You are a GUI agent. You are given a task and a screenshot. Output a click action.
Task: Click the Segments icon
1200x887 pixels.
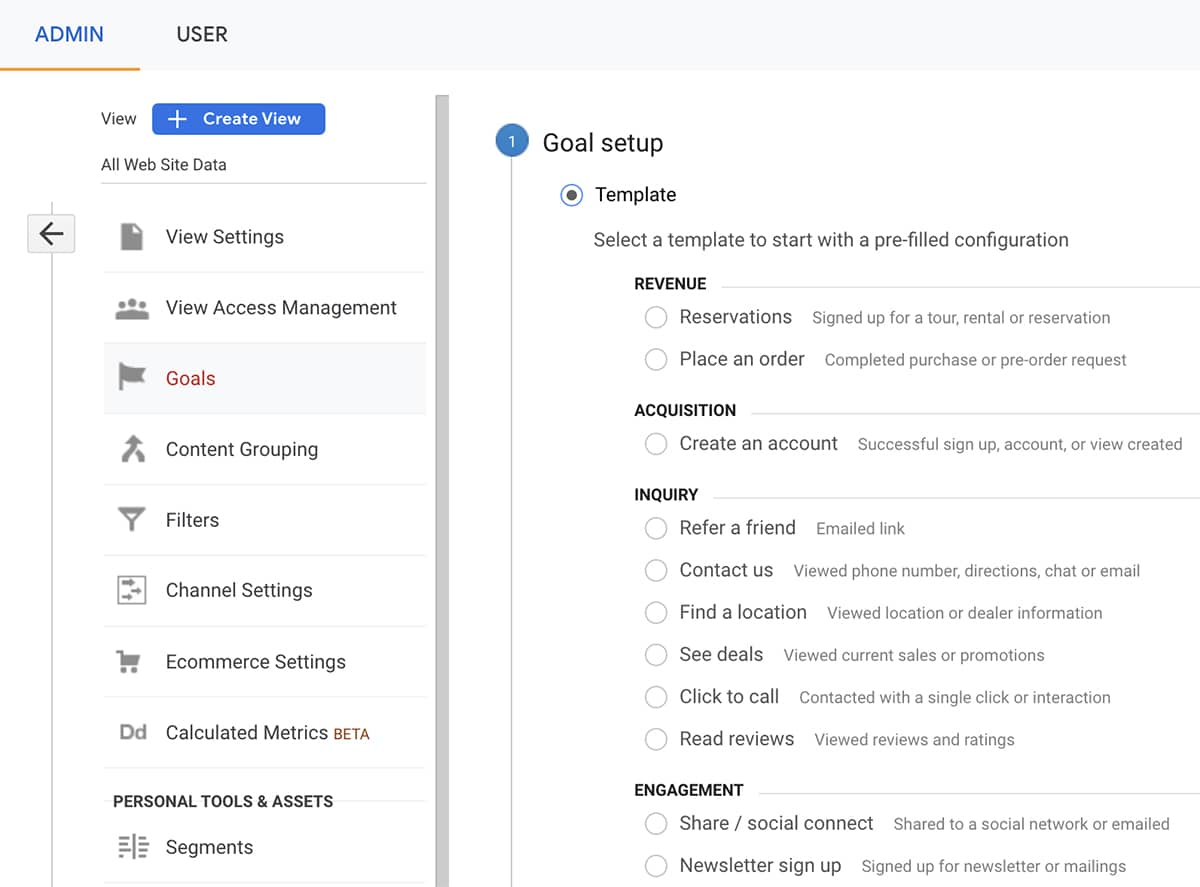point(133,847)
